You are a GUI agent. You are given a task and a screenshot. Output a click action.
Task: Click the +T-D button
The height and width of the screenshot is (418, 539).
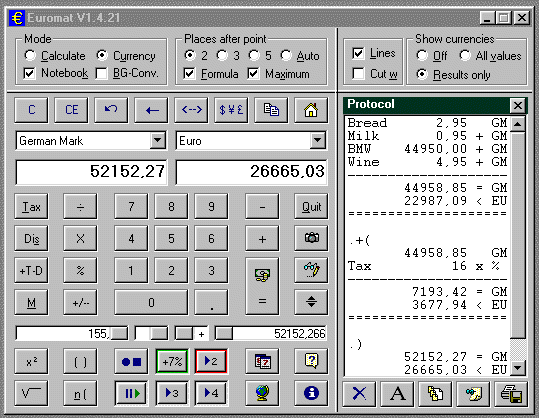point(31,270)
